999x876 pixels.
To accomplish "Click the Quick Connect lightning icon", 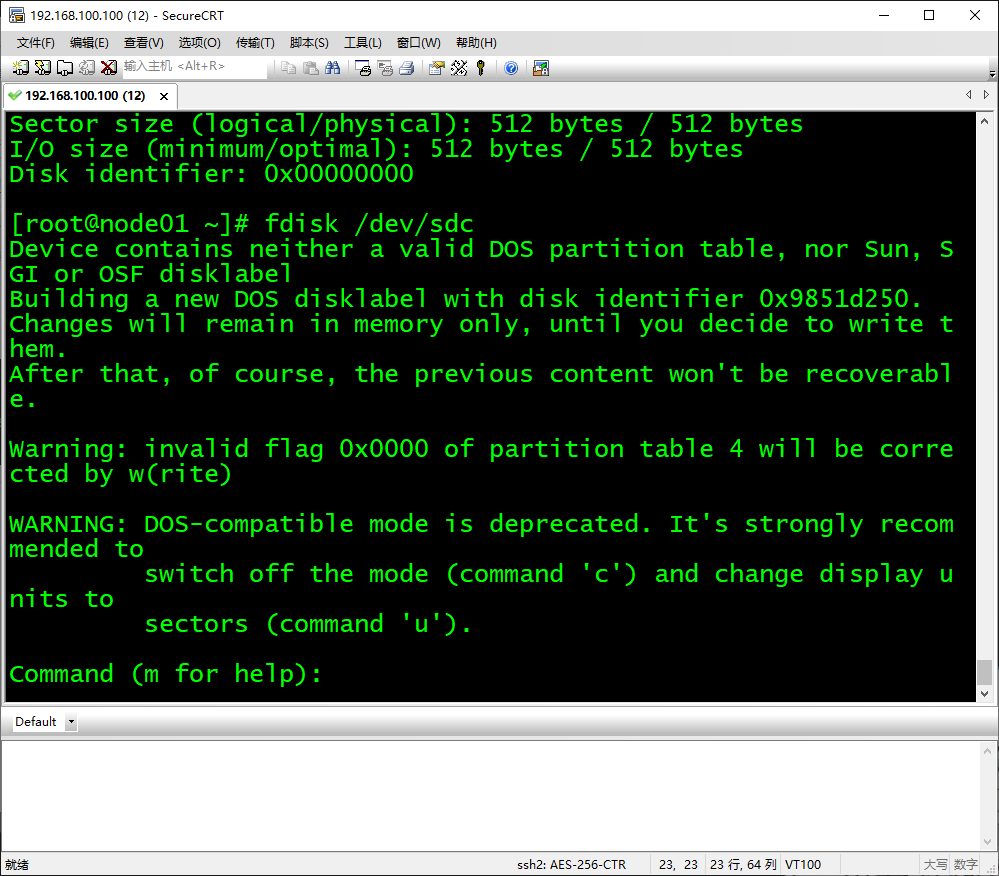I will (x=43, y=68).
